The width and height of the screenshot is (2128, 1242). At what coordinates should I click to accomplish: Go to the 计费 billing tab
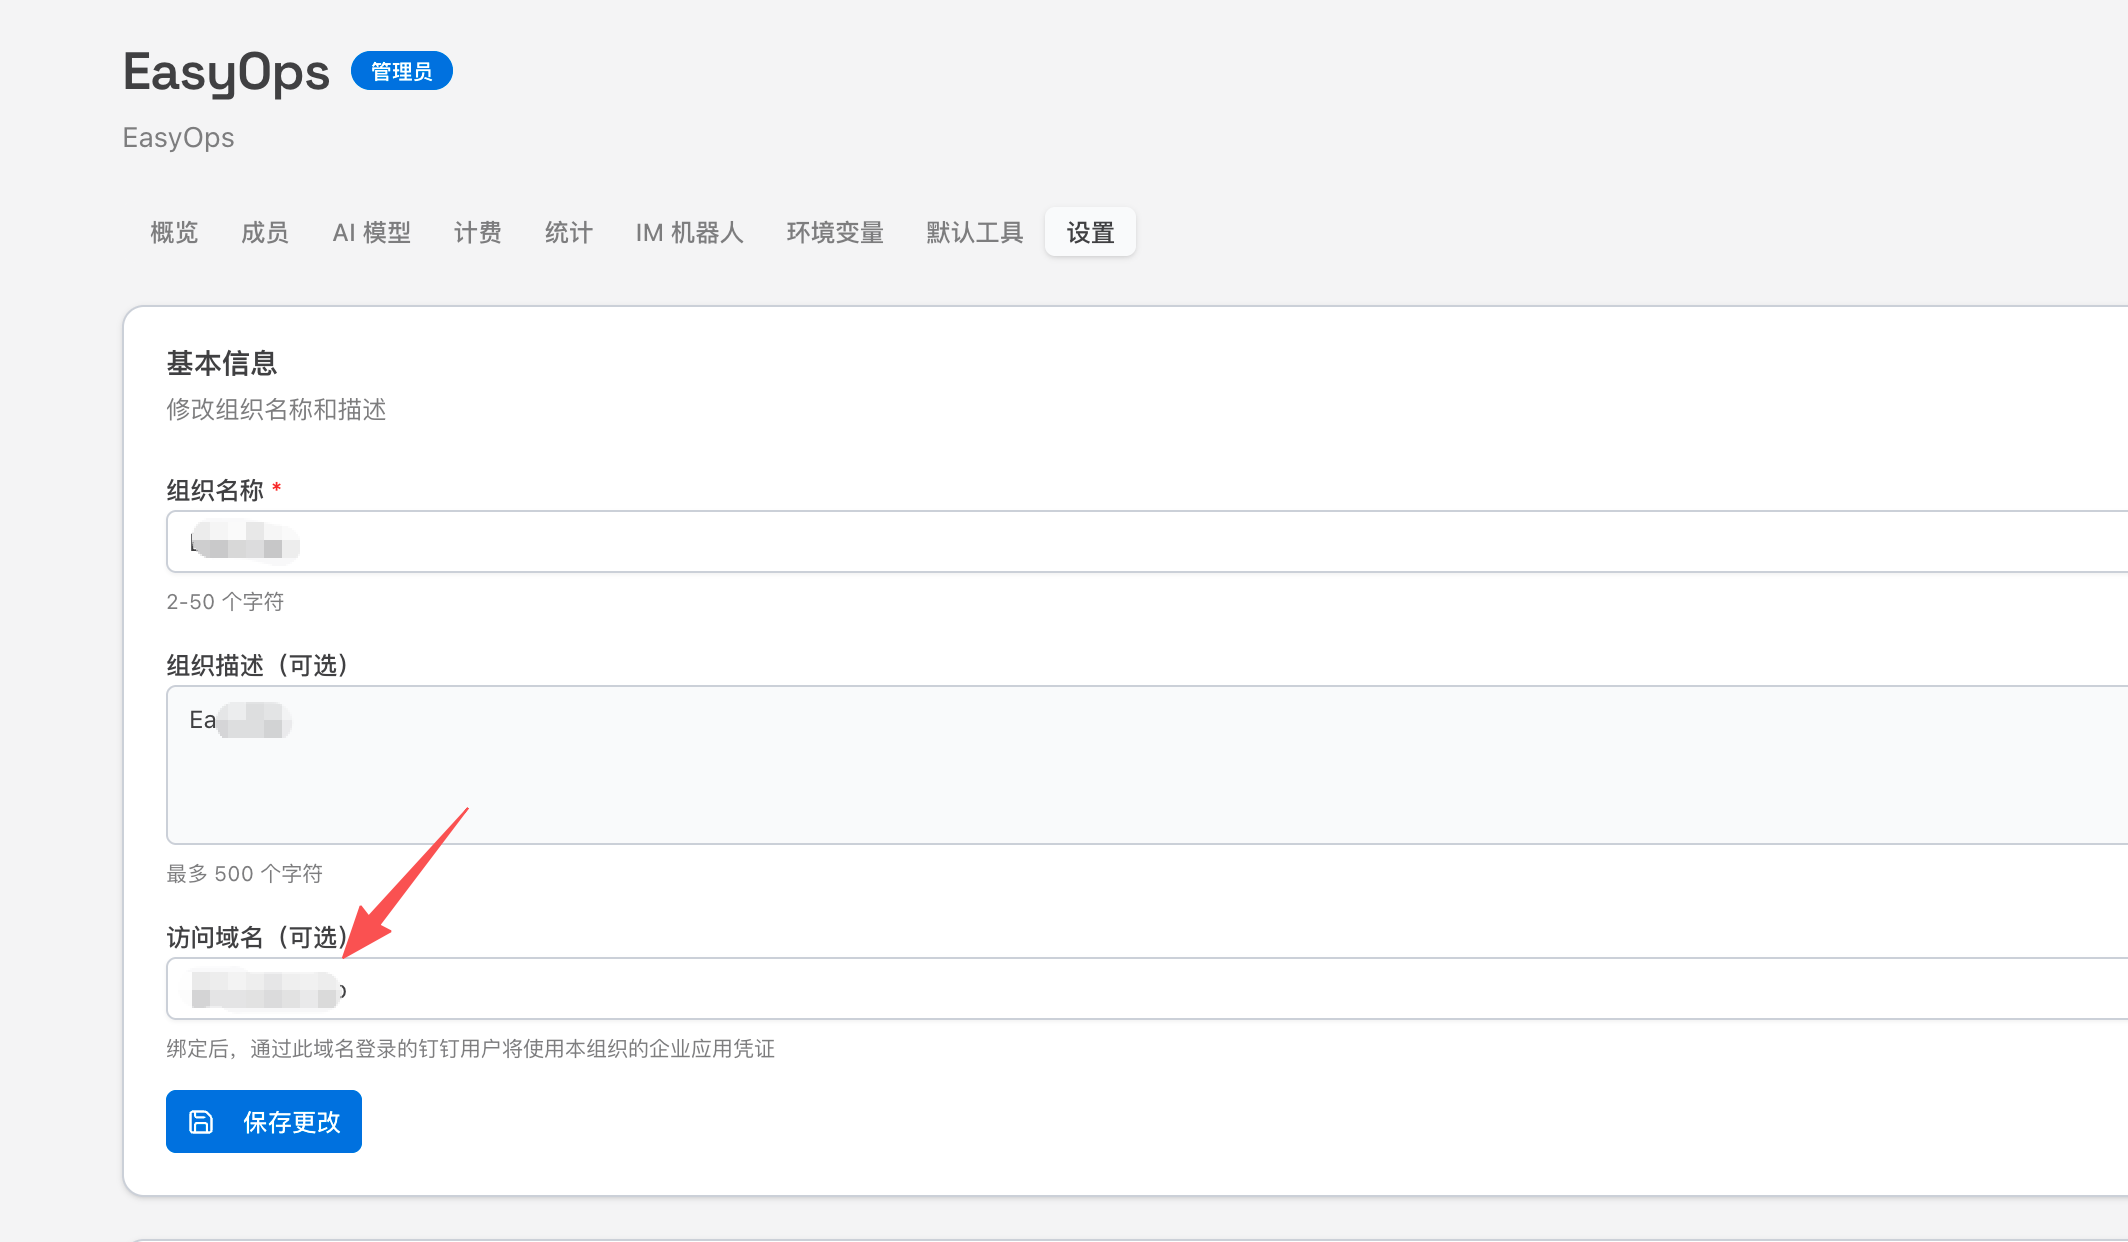click(x=477, y=233)
